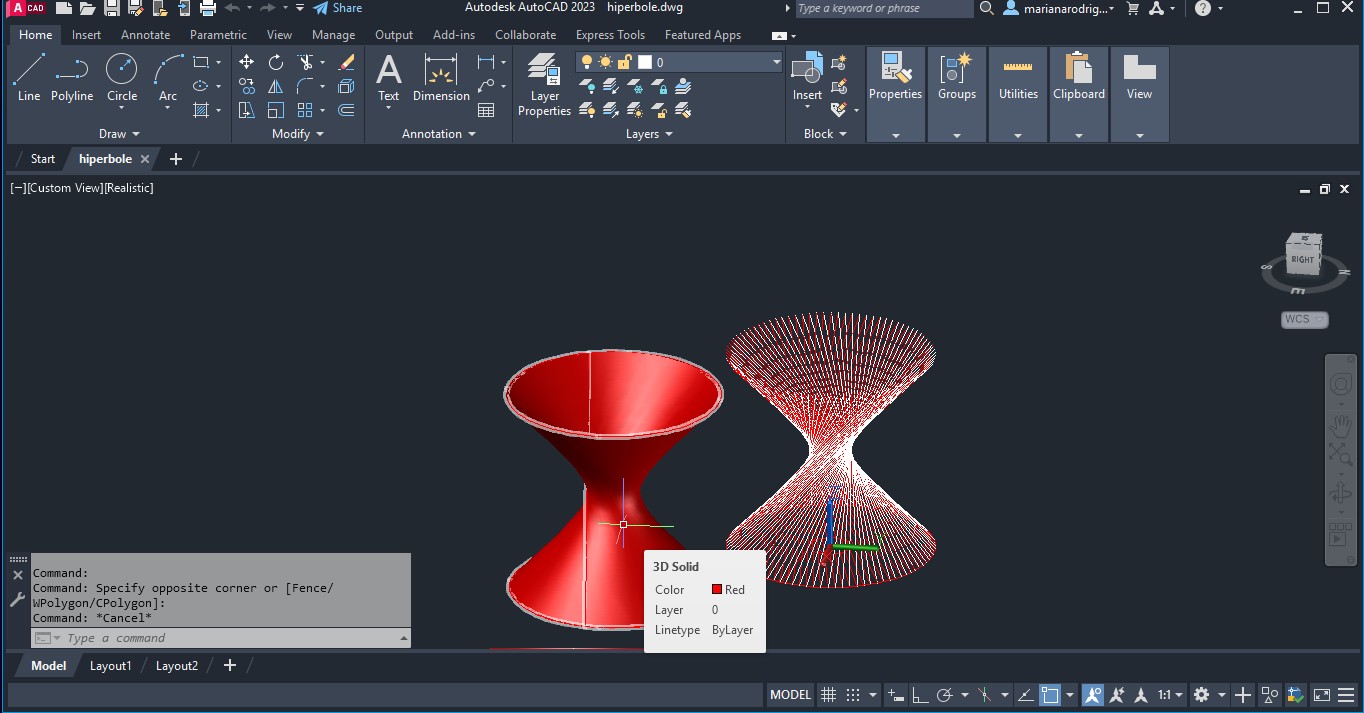Viewport: 1364px width, 713px height.
Task: Switch to the Annotate ribbon tab
Action: [145, 35]
